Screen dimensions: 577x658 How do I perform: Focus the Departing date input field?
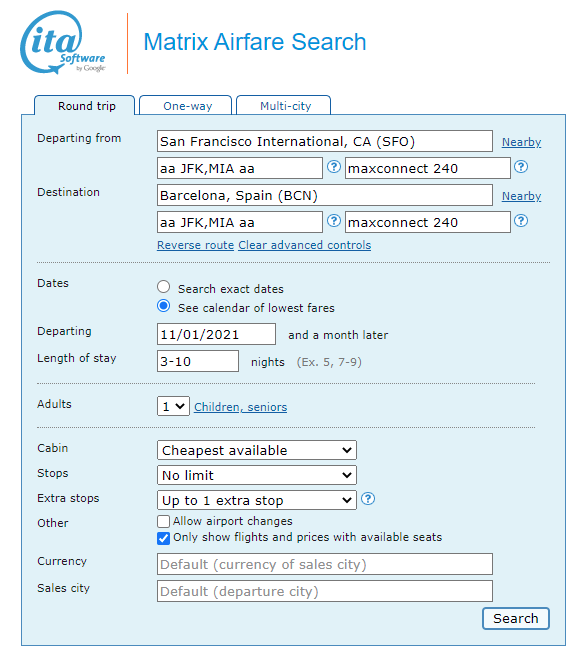[217, 334]
